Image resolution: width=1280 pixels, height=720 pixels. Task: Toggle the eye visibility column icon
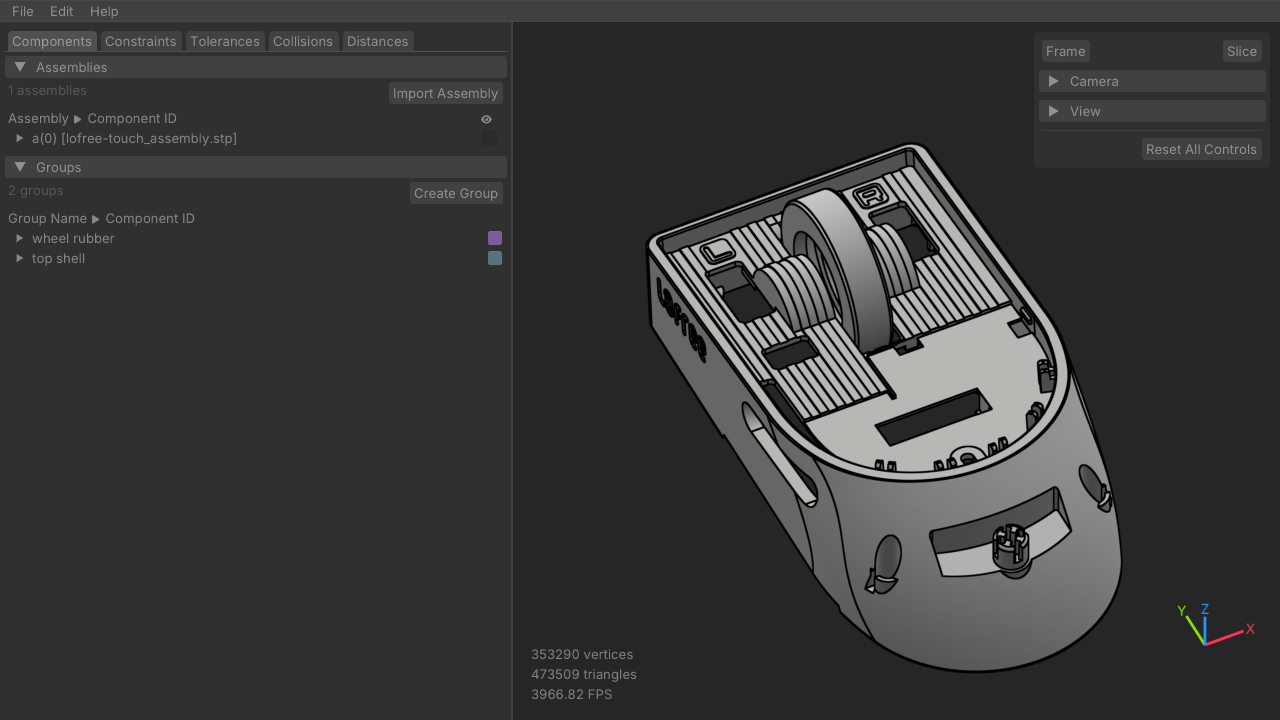tap(486, 119)
